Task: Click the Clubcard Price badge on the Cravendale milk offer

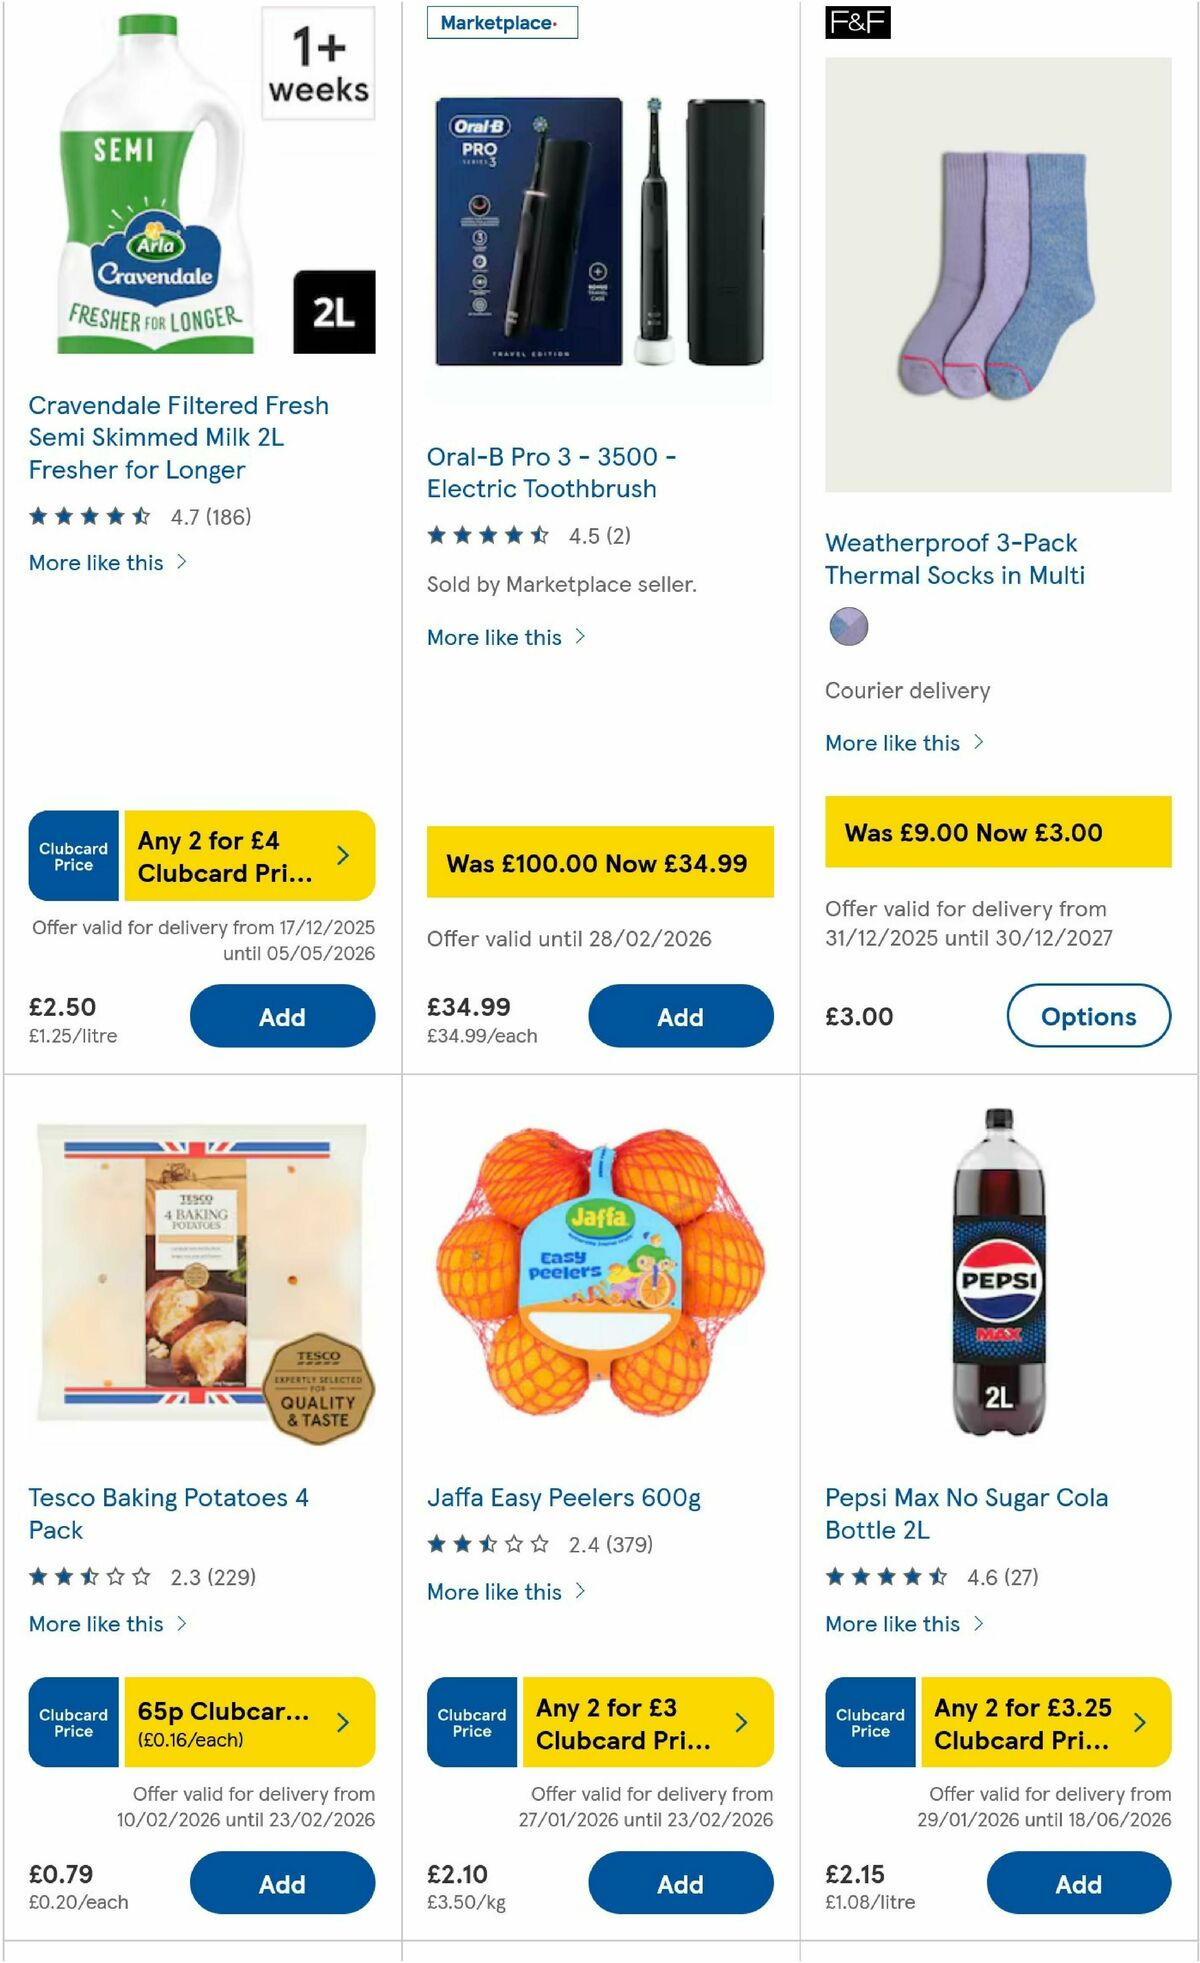Action: click(72, 856)
